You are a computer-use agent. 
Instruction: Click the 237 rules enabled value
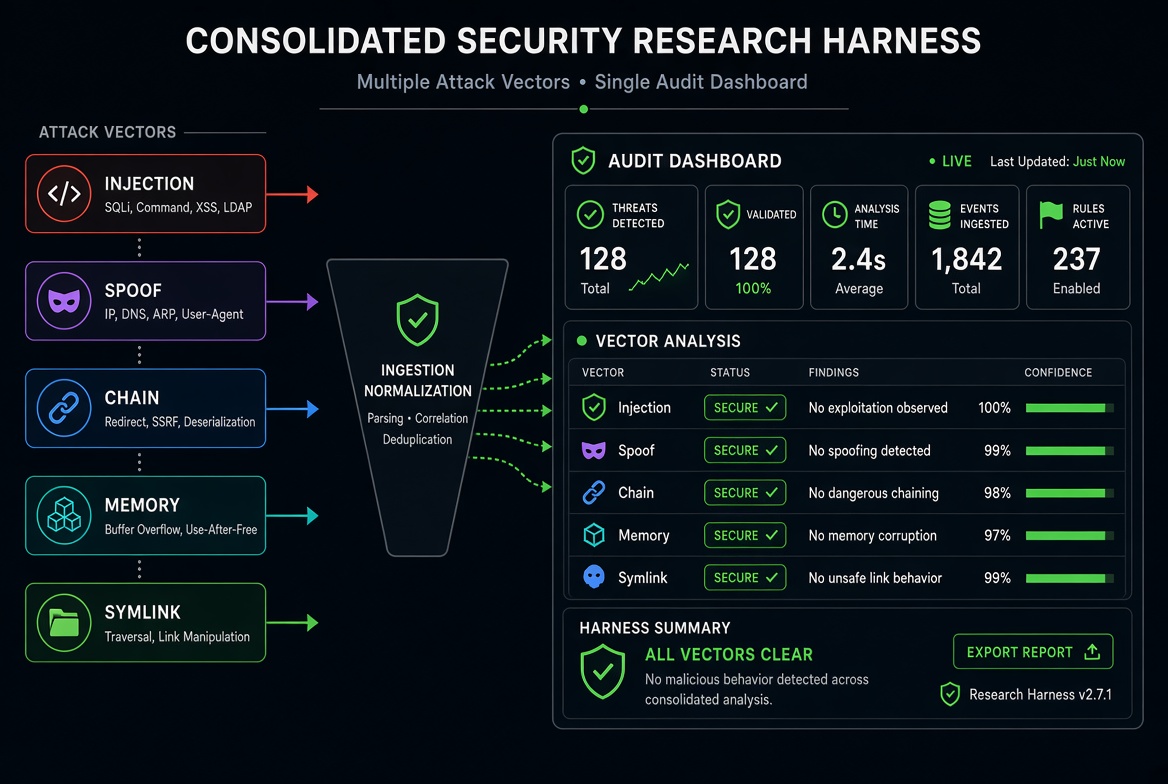[1076, 259]
